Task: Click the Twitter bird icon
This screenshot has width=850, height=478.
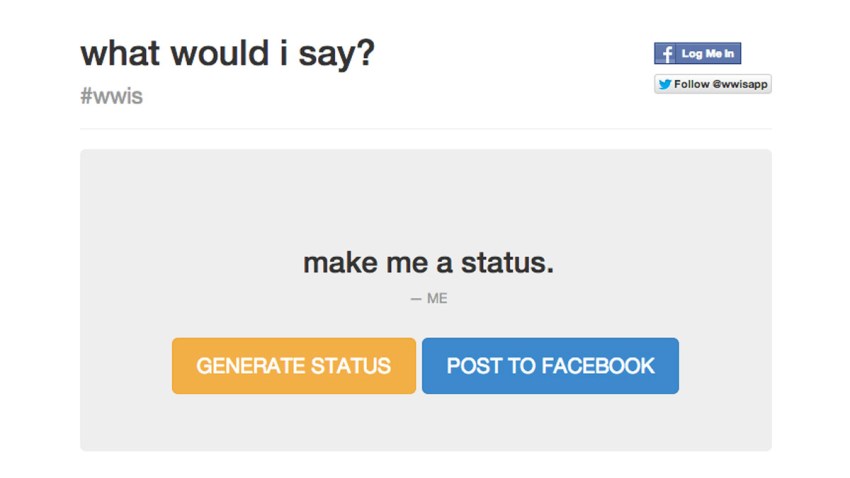Action: pos(665,84)
